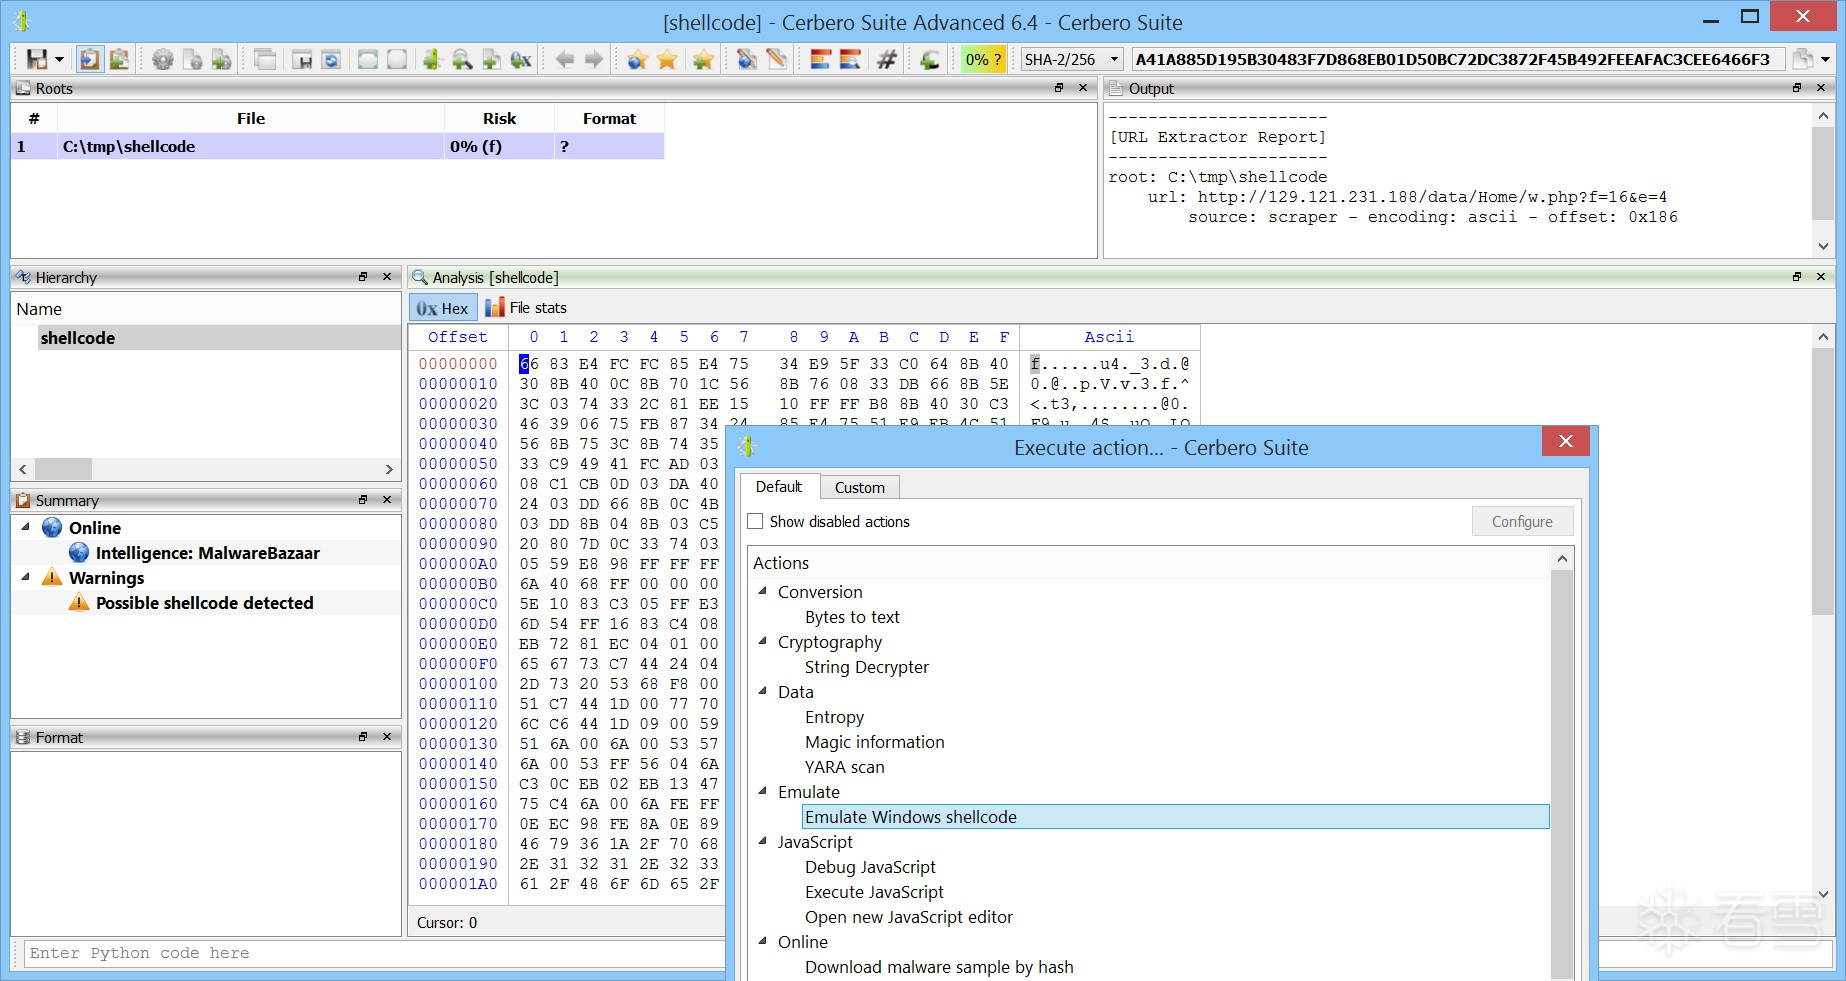
Task: Enable the Show disabled actions checkbox
Action: (x=756, y=521)
